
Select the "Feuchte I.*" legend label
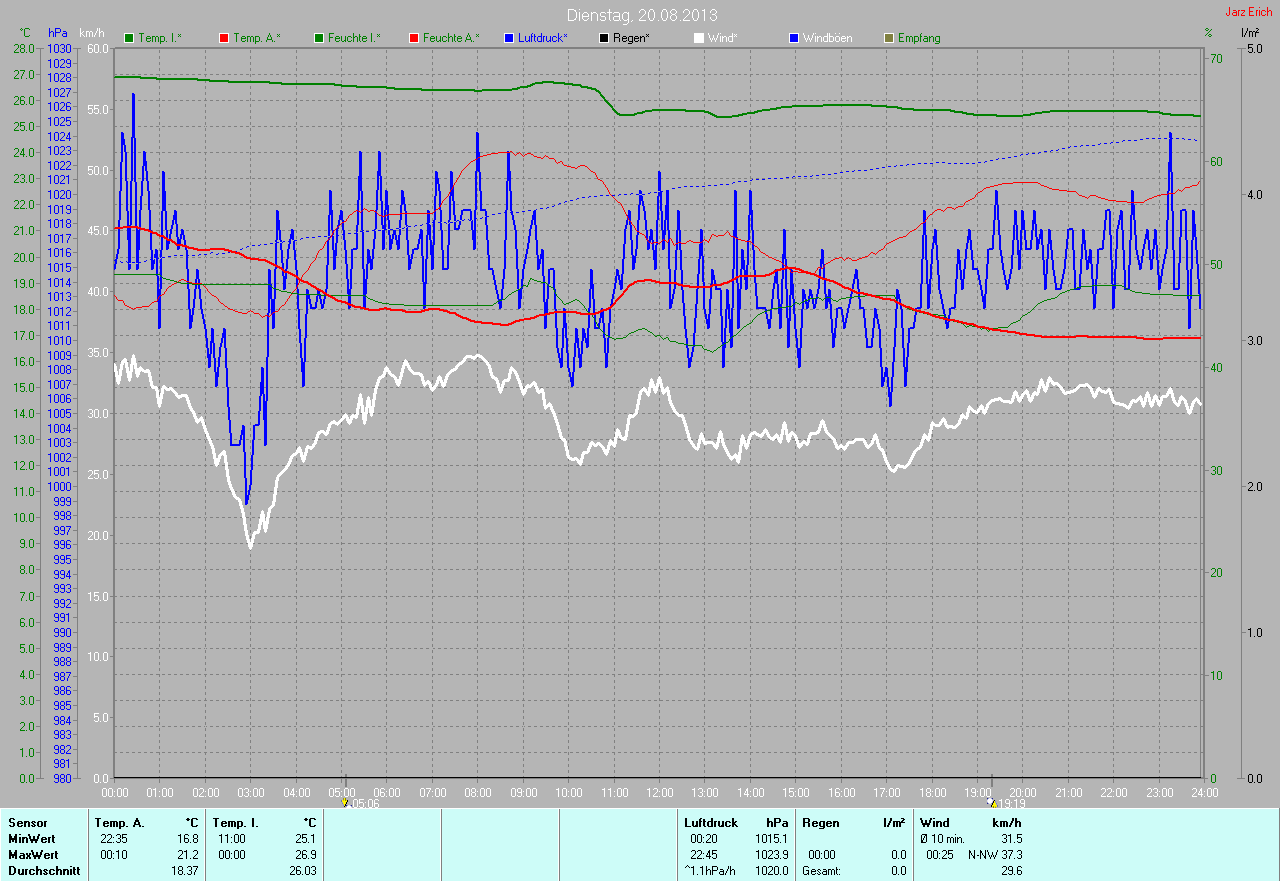pos(354,38)
